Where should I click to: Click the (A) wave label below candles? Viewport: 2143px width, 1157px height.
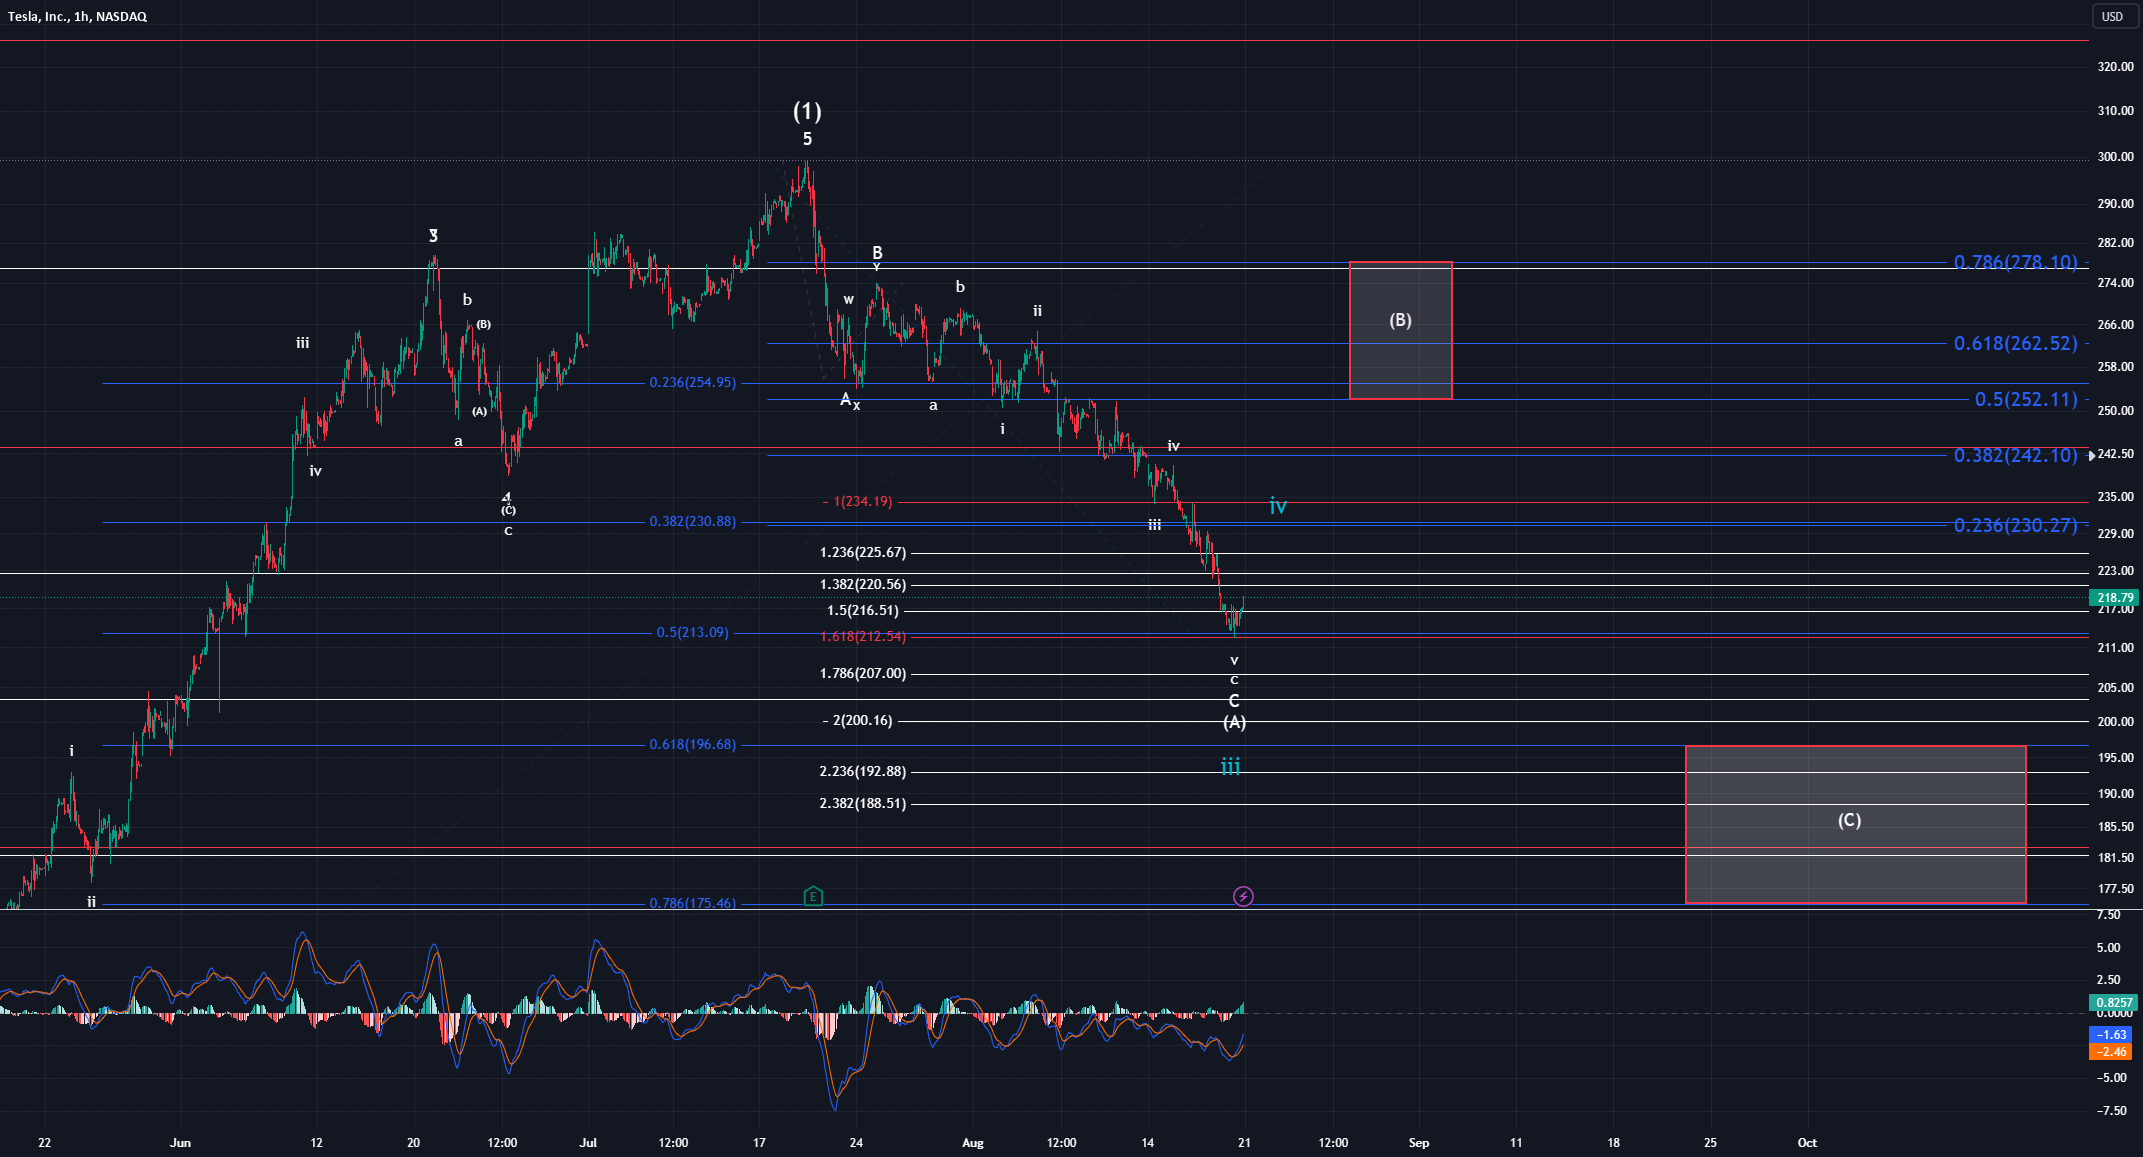pyautogui.click(x=1234, y=722)
